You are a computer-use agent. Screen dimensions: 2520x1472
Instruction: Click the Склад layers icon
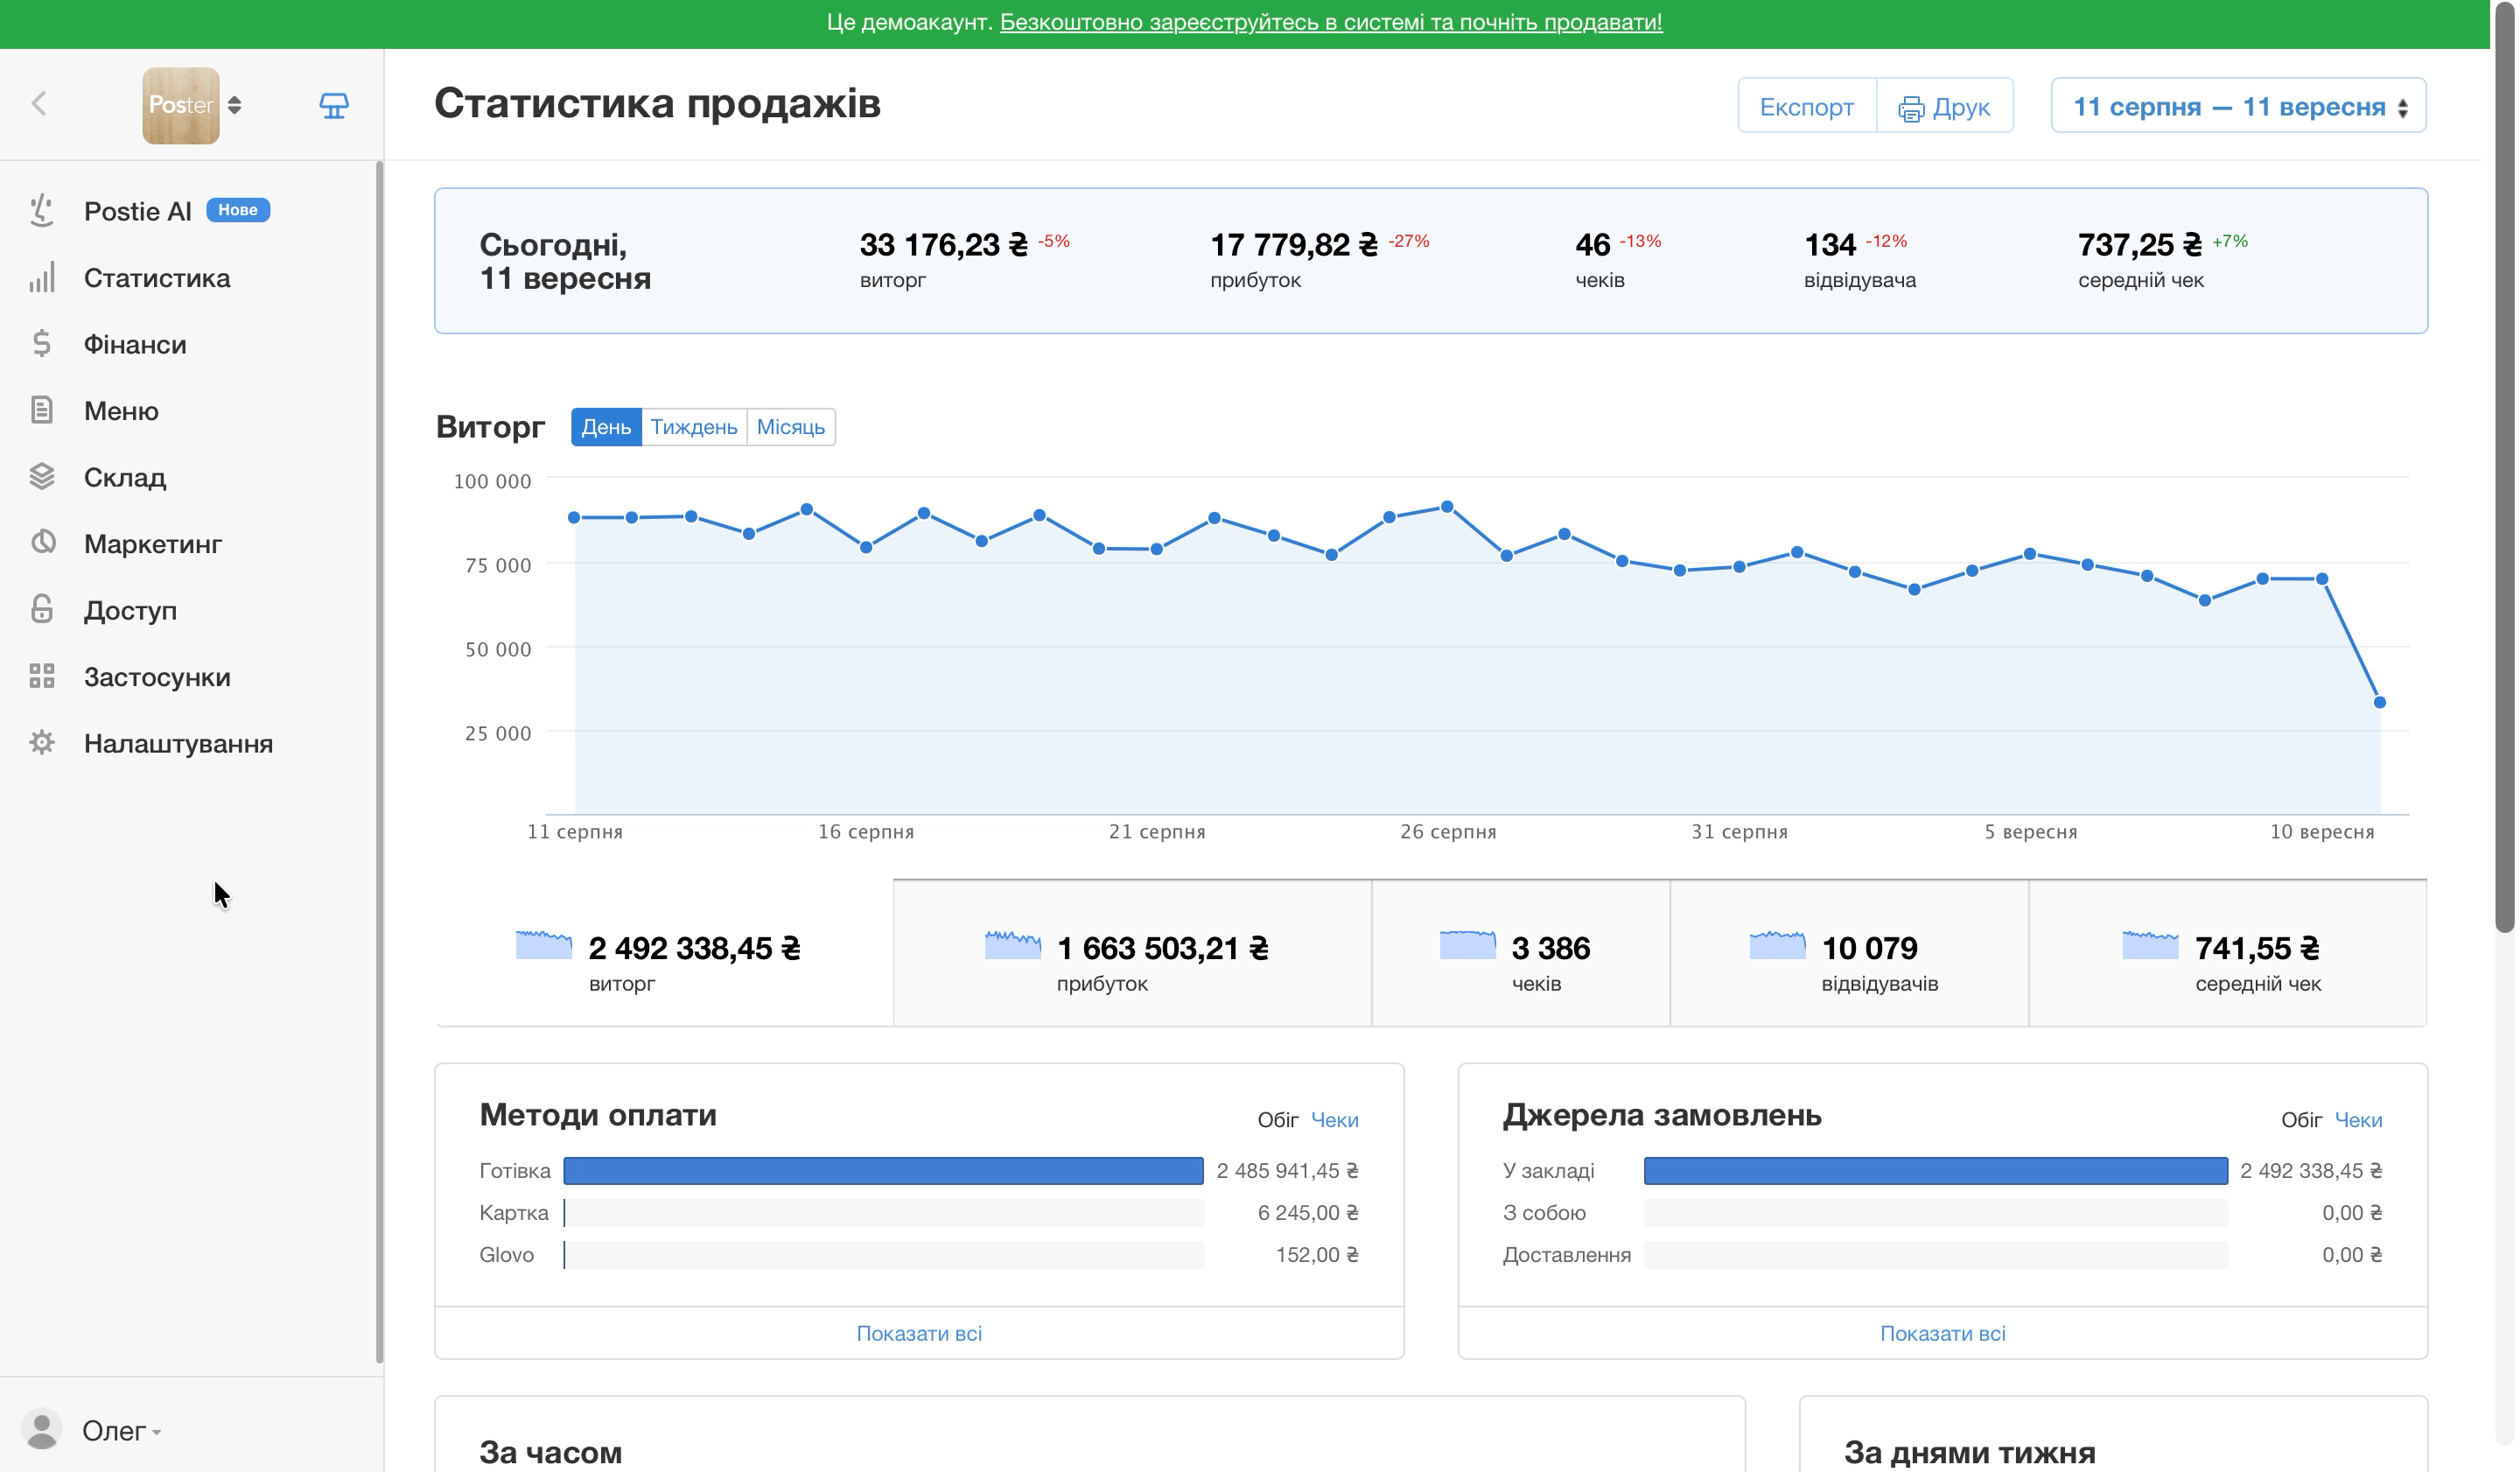[41, 476]
